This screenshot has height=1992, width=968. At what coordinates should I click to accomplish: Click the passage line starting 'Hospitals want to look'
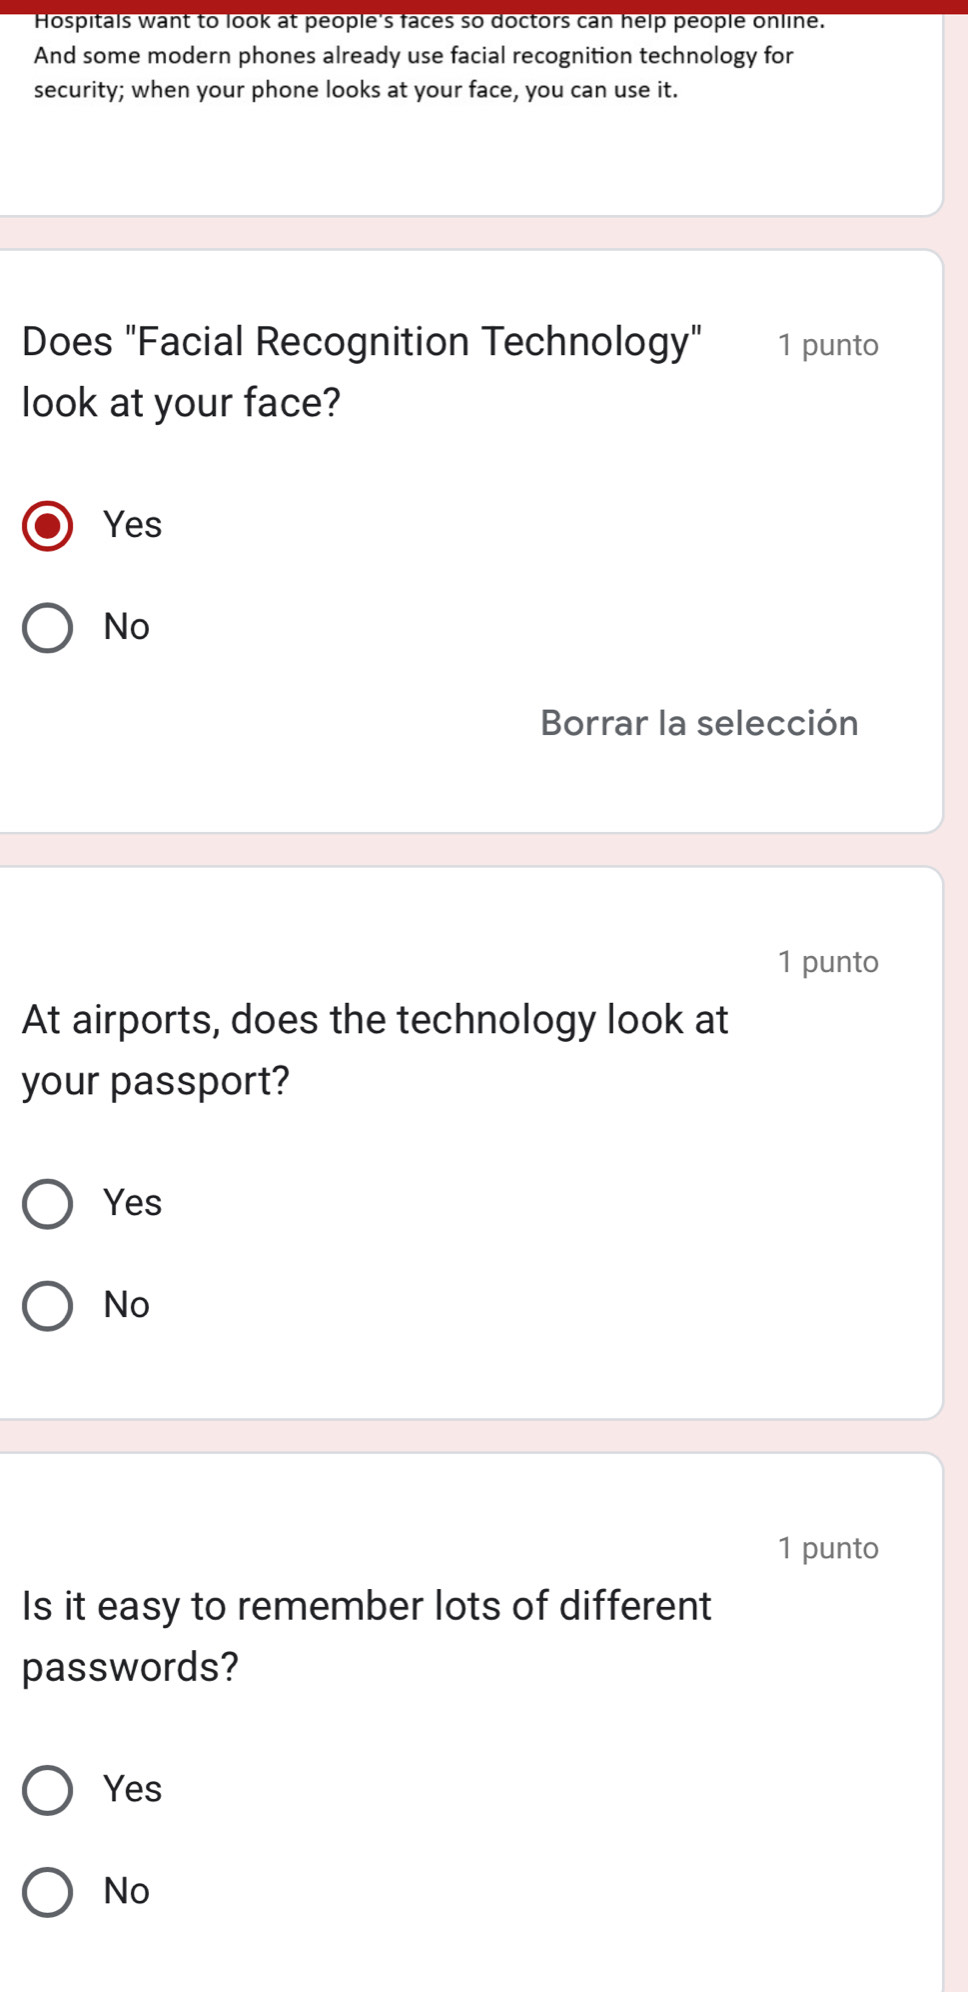429,21
